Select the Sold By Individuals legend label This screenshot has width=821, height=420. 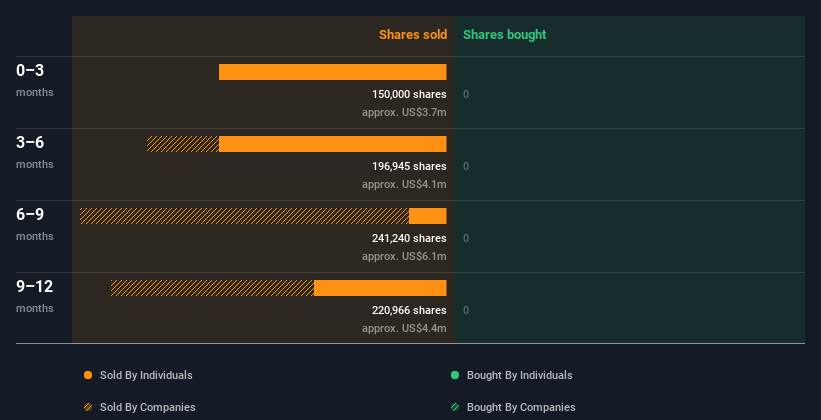click(x=146, y=375)
